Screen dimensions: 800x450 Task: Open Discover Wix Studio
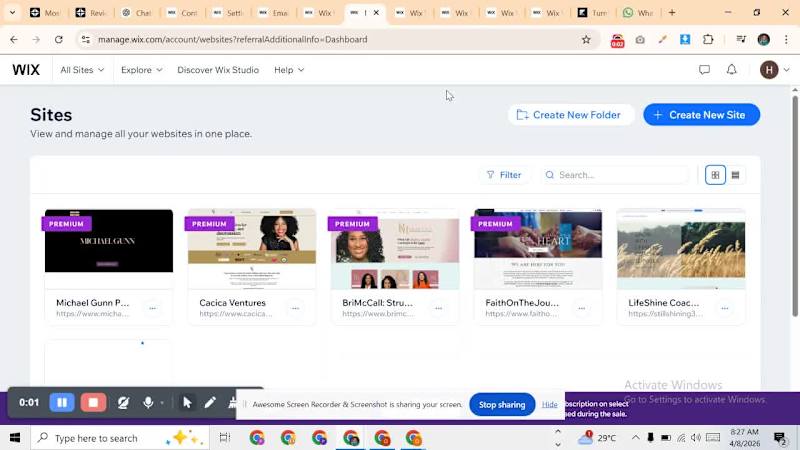[218, 70]
